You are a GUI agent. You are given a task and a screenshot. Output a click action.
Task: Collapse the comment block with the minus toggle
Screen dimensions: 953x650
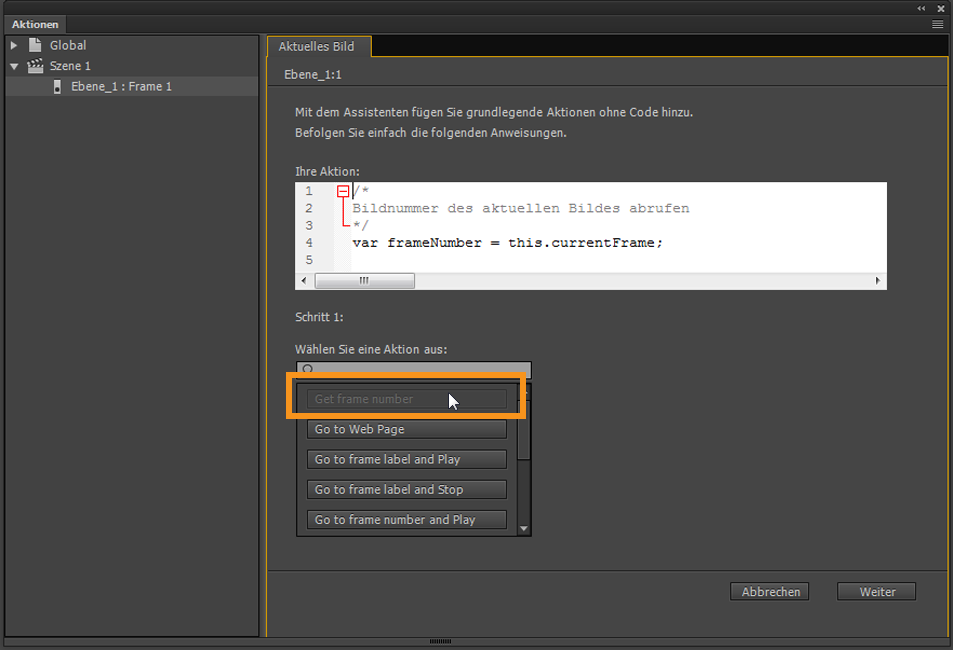point(343,190)
